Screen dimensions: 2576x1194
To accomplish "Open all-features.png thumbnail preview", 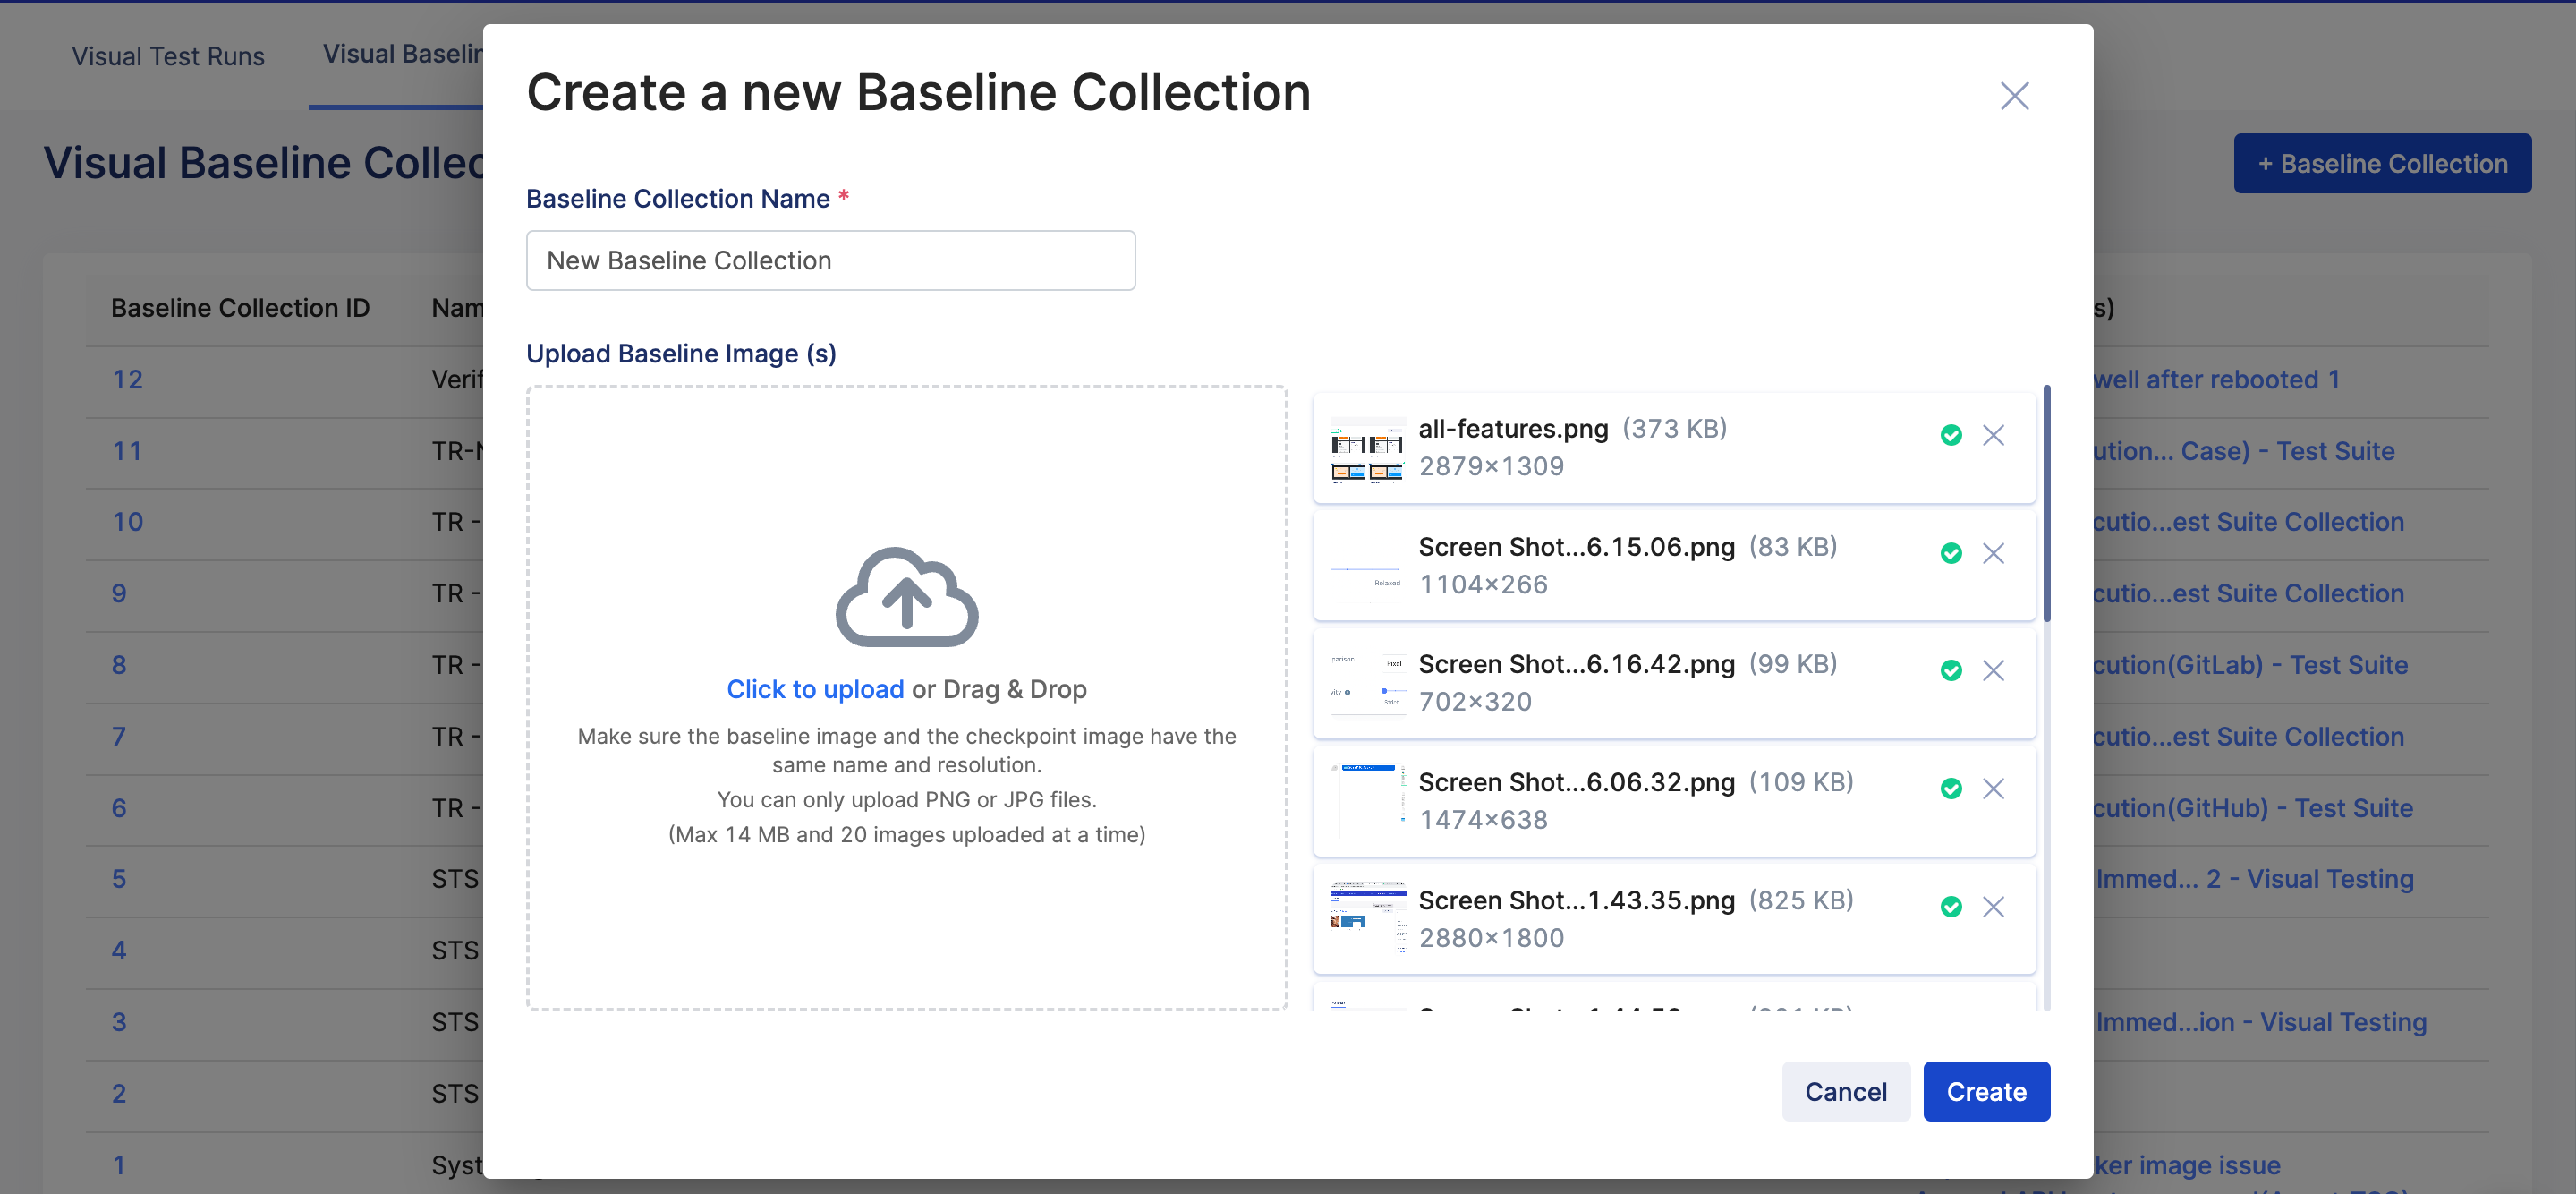I will coord(1366,449).
